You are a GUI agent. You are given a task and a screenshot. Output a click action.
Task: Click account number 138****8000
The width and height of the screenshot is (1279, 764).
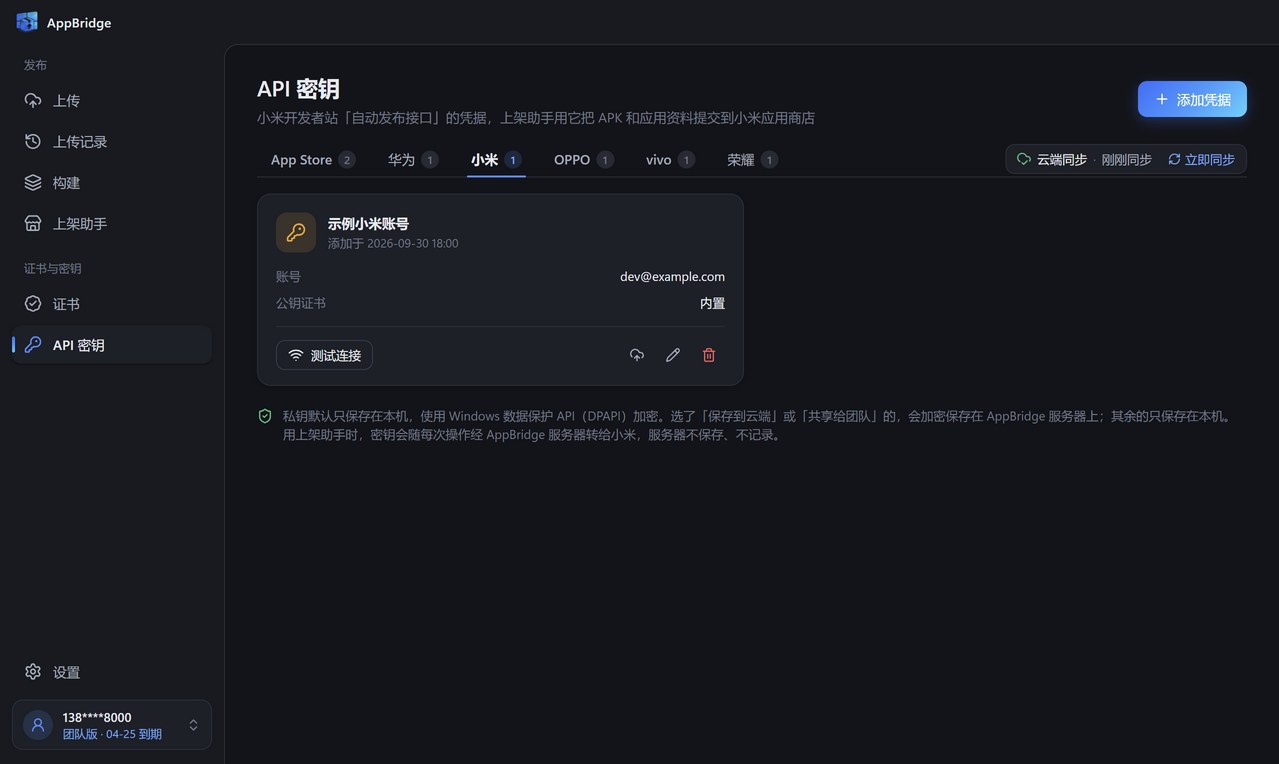pyautogui.click(x=97, y=717)
